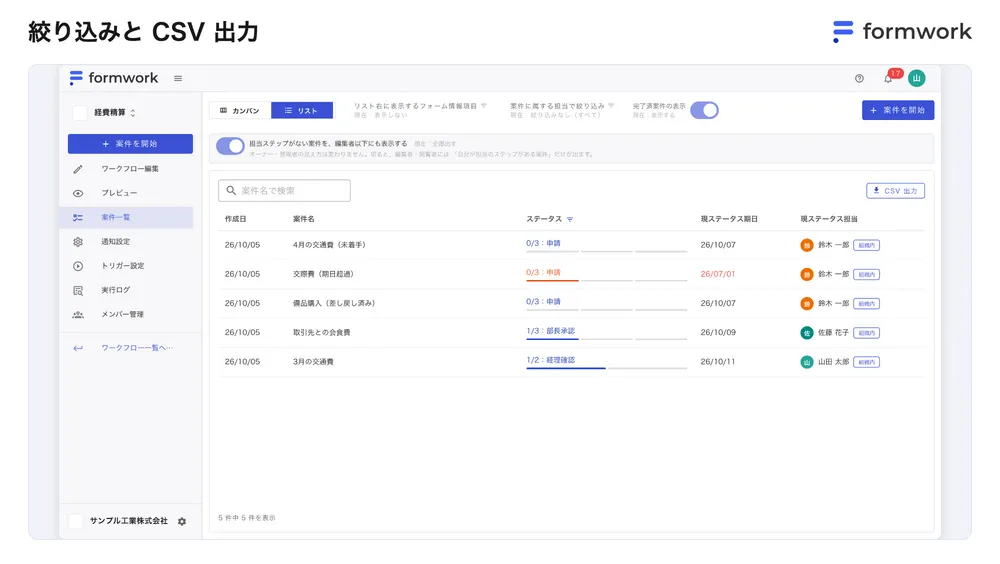1000x564 pixels.
Task: Click the checkbox beside 経費精算
Action: 80,113
